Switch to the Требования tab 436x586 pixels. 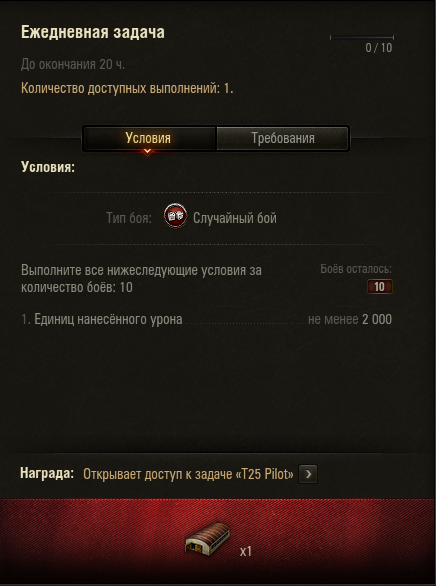point(283,138)
